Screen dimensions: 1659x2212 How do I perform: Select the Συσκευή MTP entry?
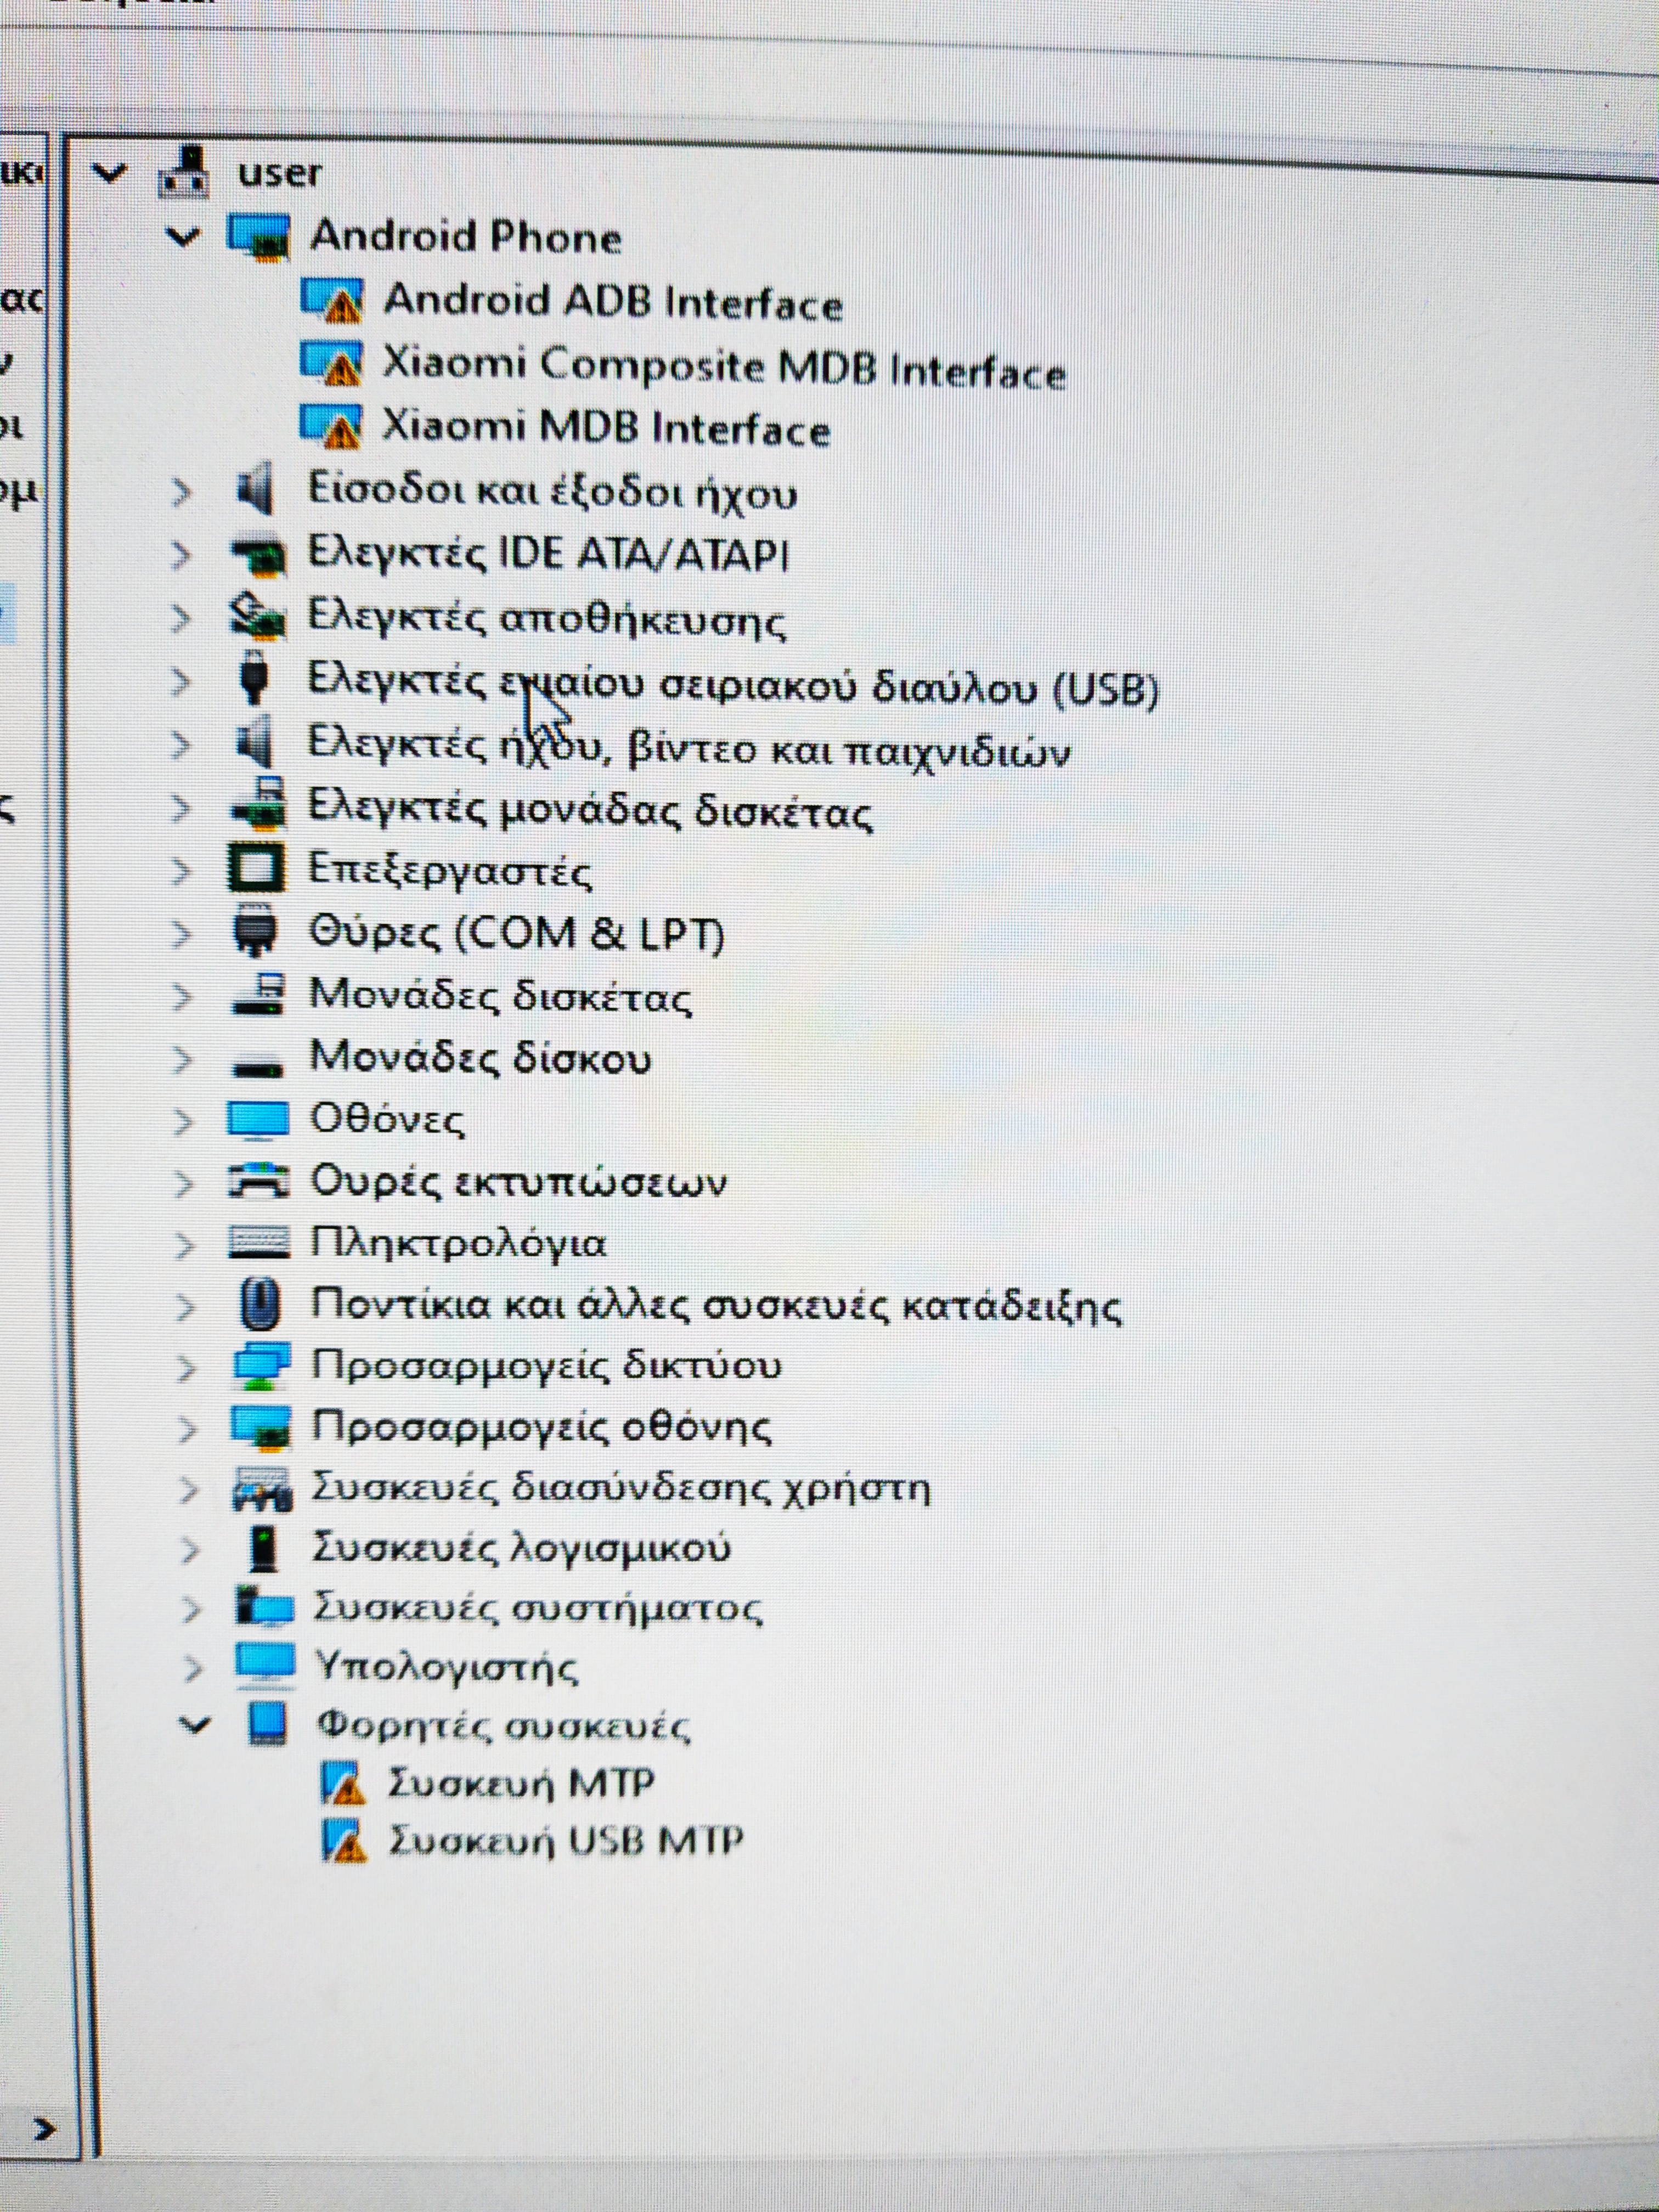521,1783
